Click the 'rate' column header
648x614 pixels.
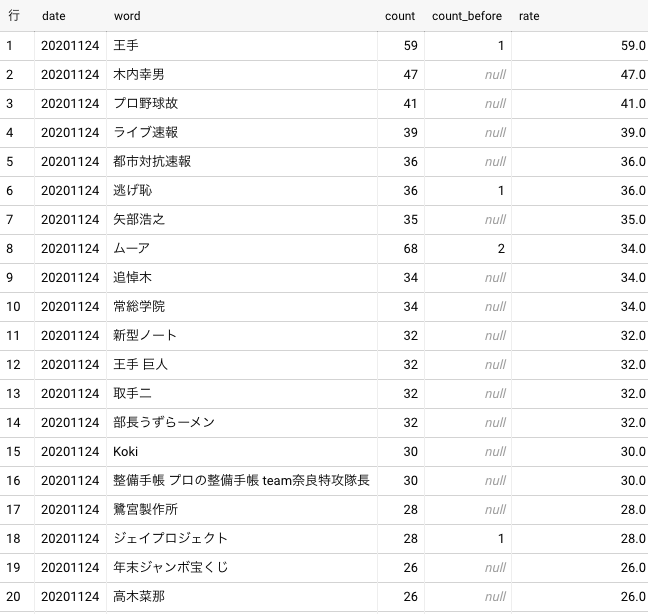(529, 16)
